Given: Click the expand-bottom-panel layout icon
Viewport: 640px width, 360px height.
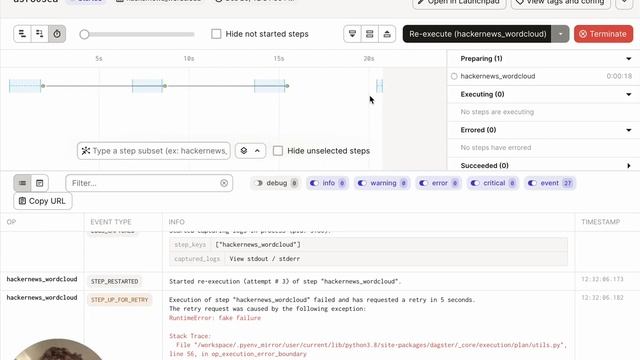Looking at the screenshot, I should click(352, 34).
